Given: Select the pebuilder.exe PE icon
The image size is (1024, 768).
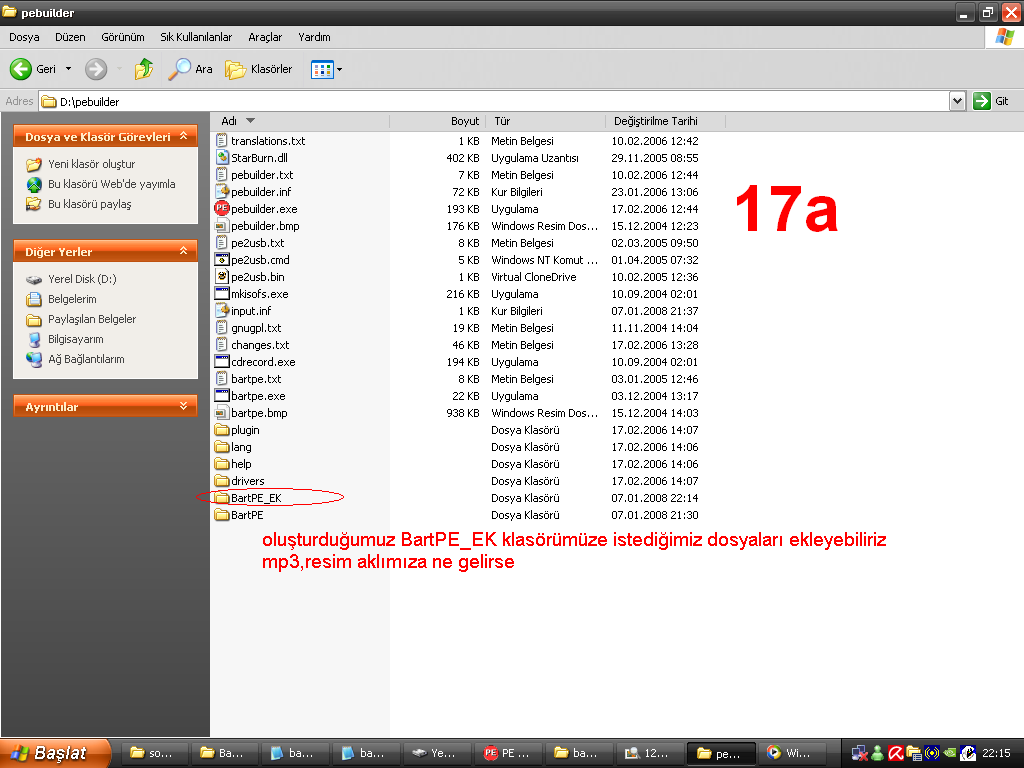Looking at the screenshot, I should (222, 208).
